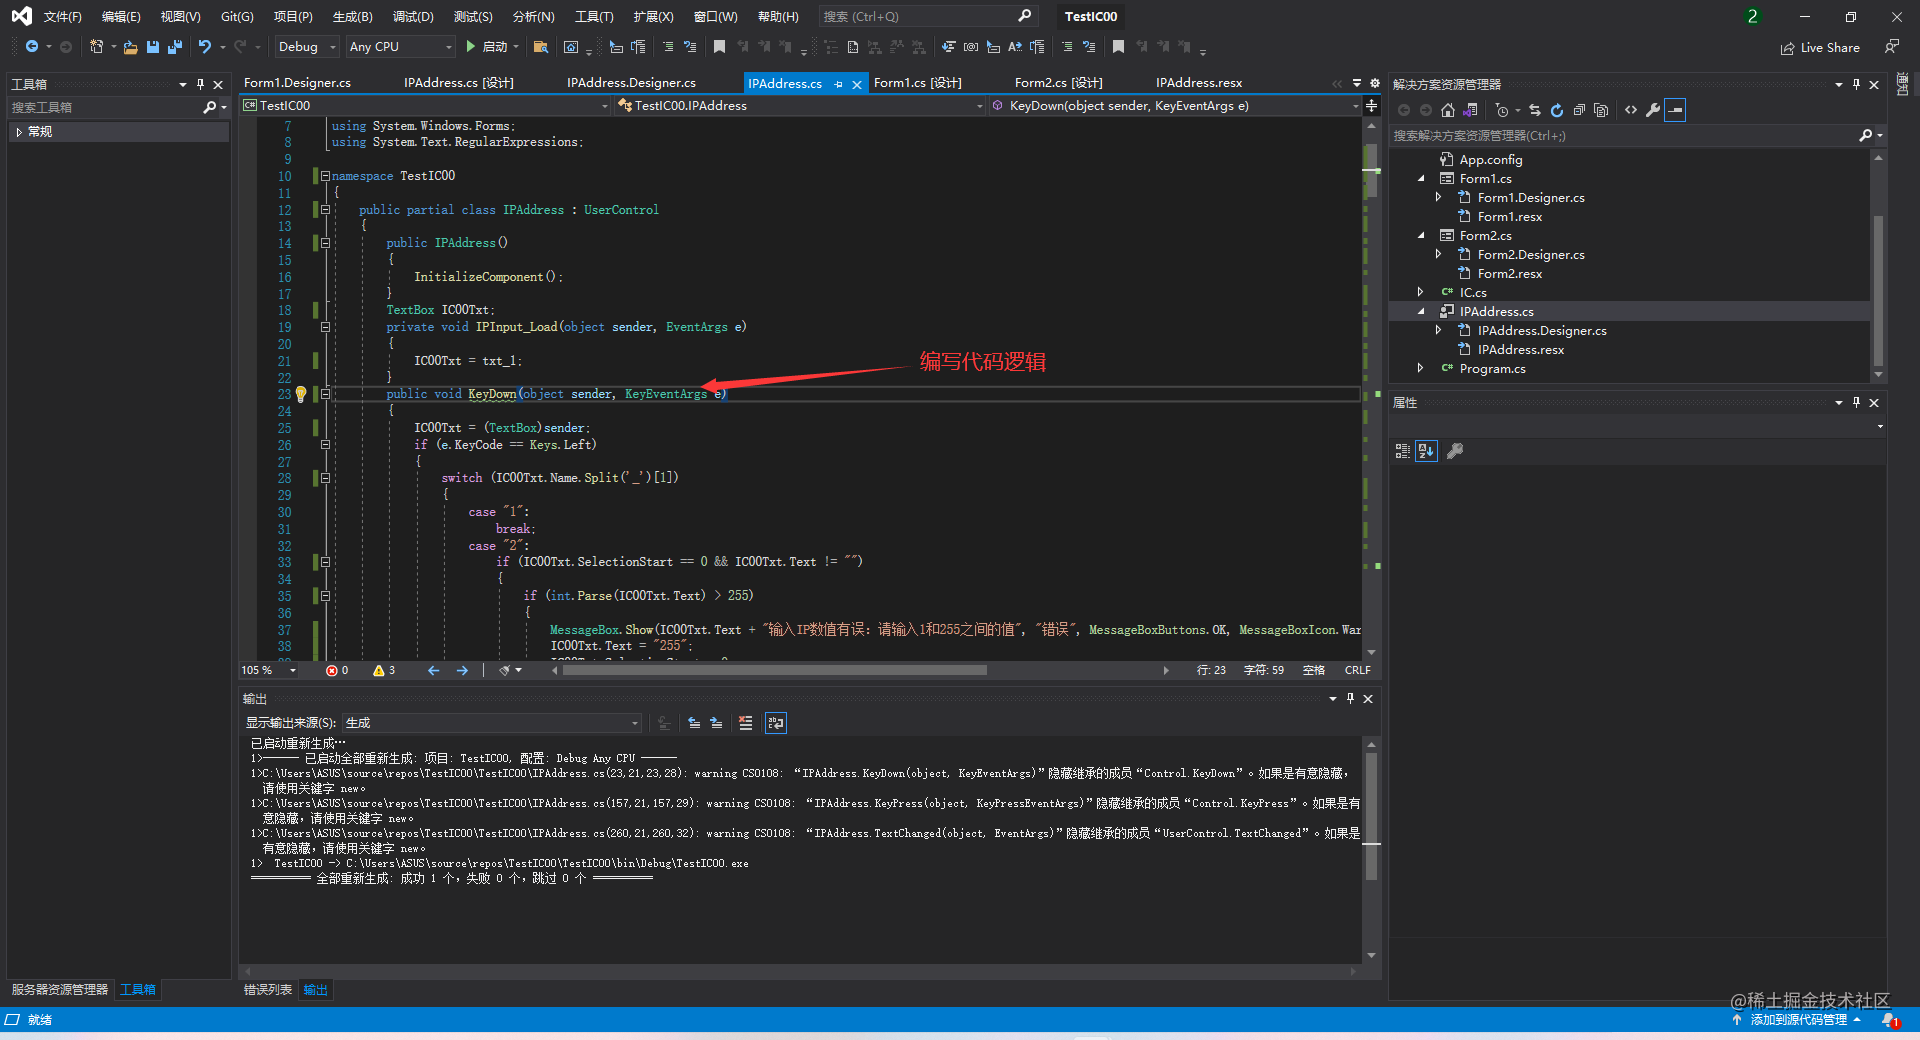Collapse the namespace TestIC00 code region

click(x=325, y=176)
